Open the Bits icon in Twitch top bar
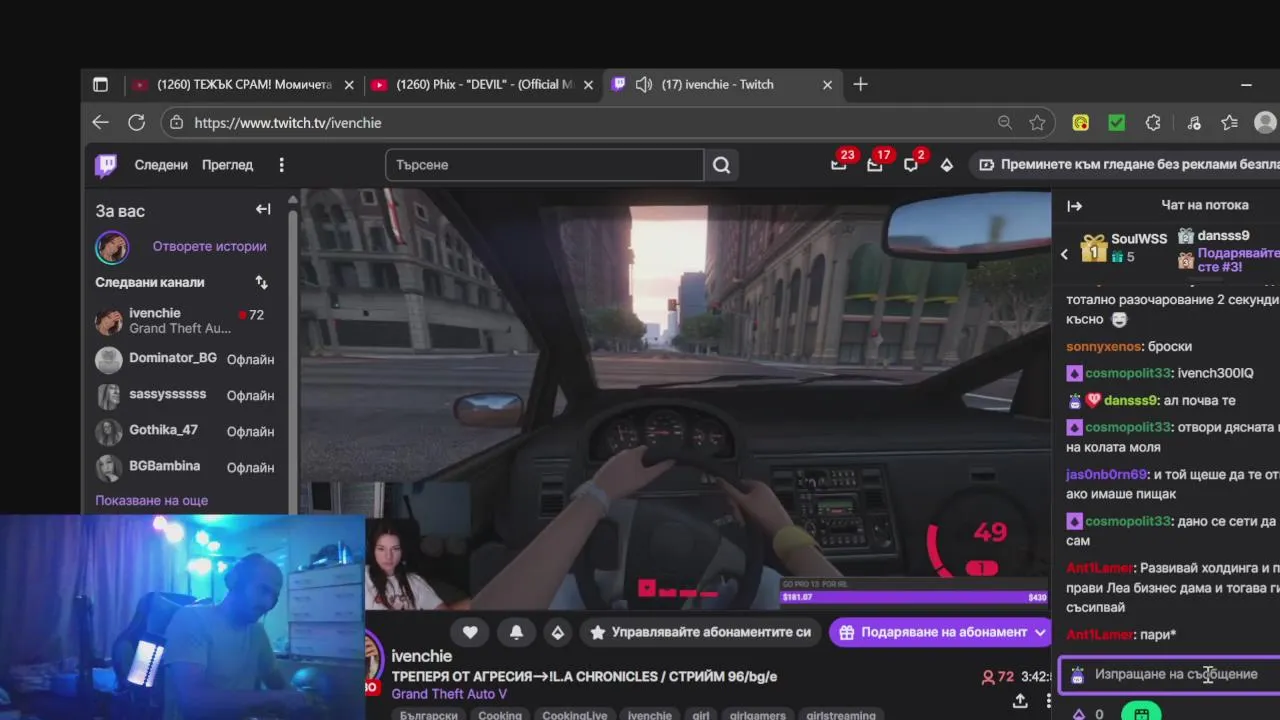The height and width of the screenshot is (720, 1280). [x=946, y=165]
